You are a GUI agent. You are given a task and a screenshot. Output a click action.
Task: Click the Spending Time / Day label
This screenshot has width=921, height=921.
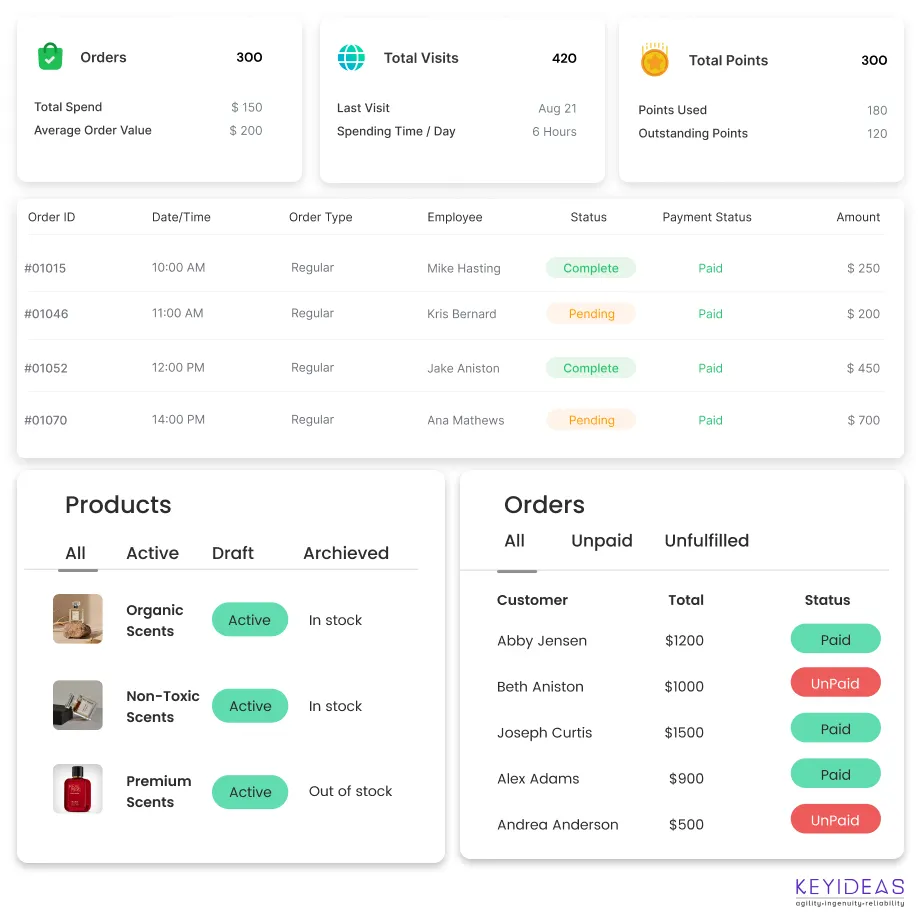396,132
